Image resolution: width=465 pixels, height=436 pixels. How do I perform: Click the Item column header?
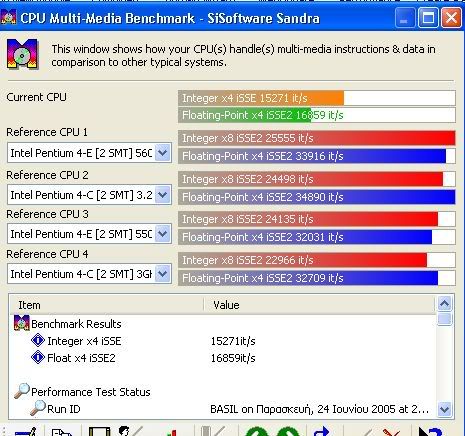pos(107,305)
